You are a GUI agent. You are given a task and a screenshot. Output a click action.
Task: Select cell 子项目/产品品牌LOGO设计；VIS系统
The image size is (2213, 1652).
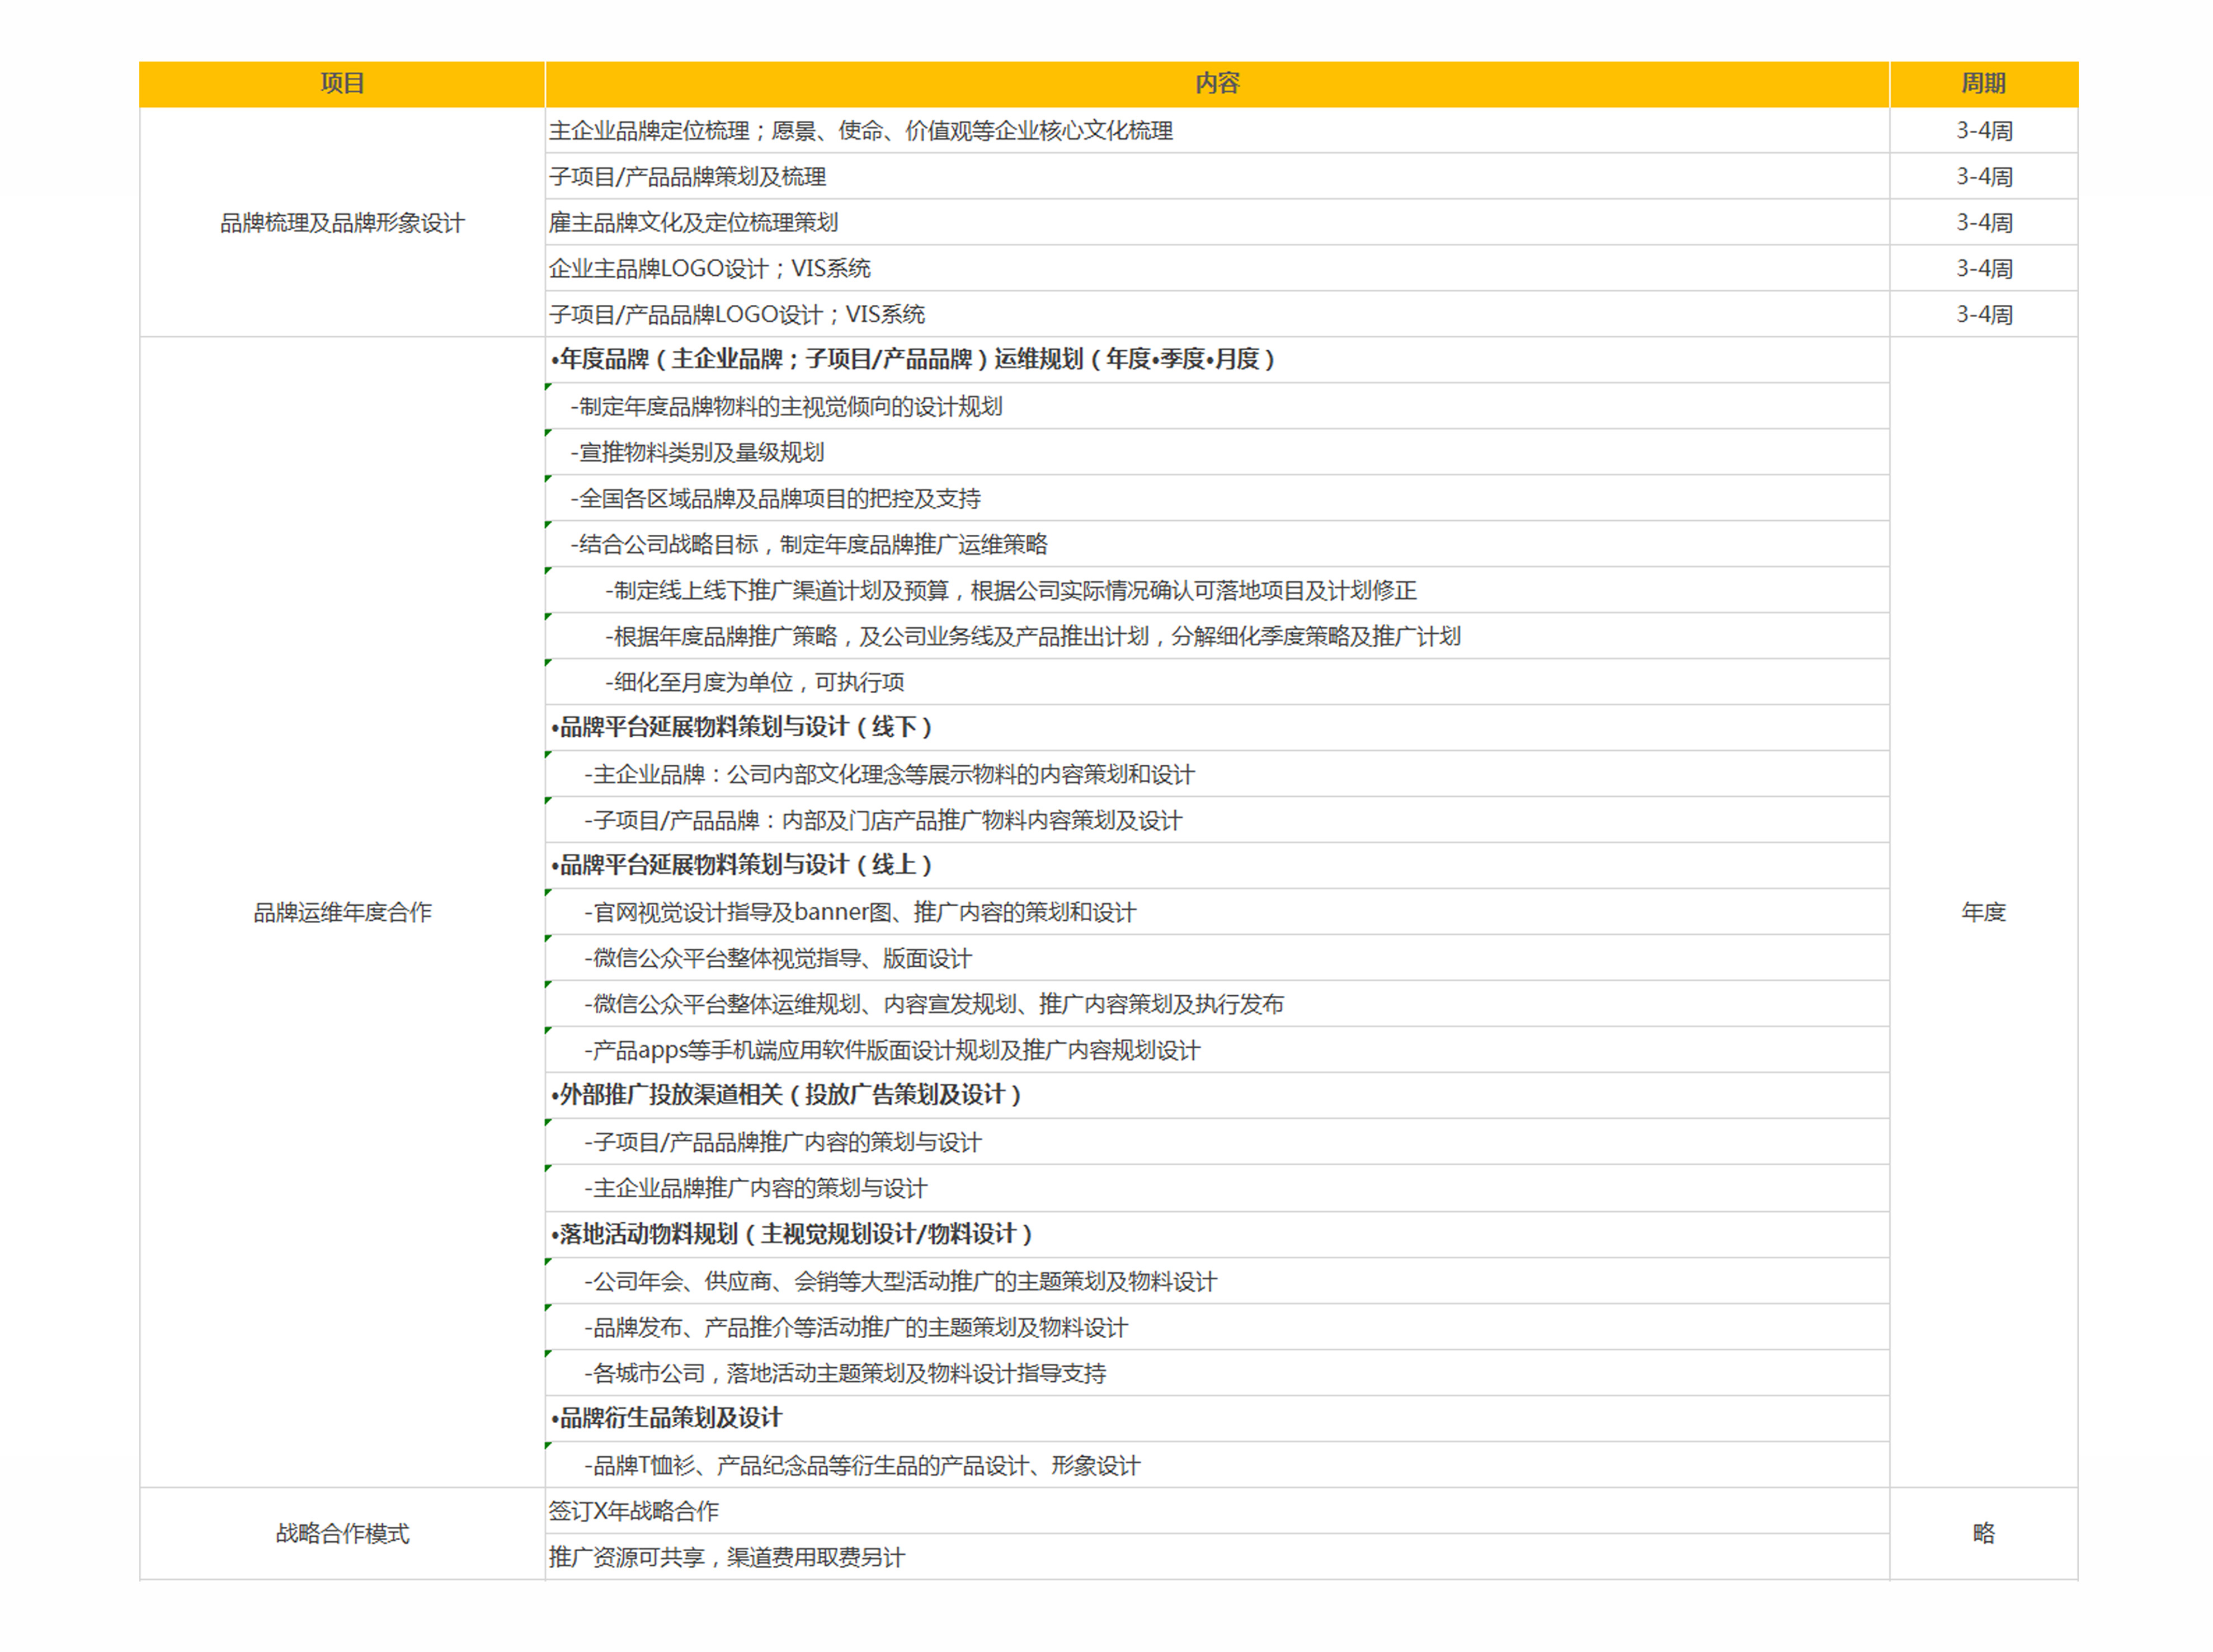(1217, 314)
